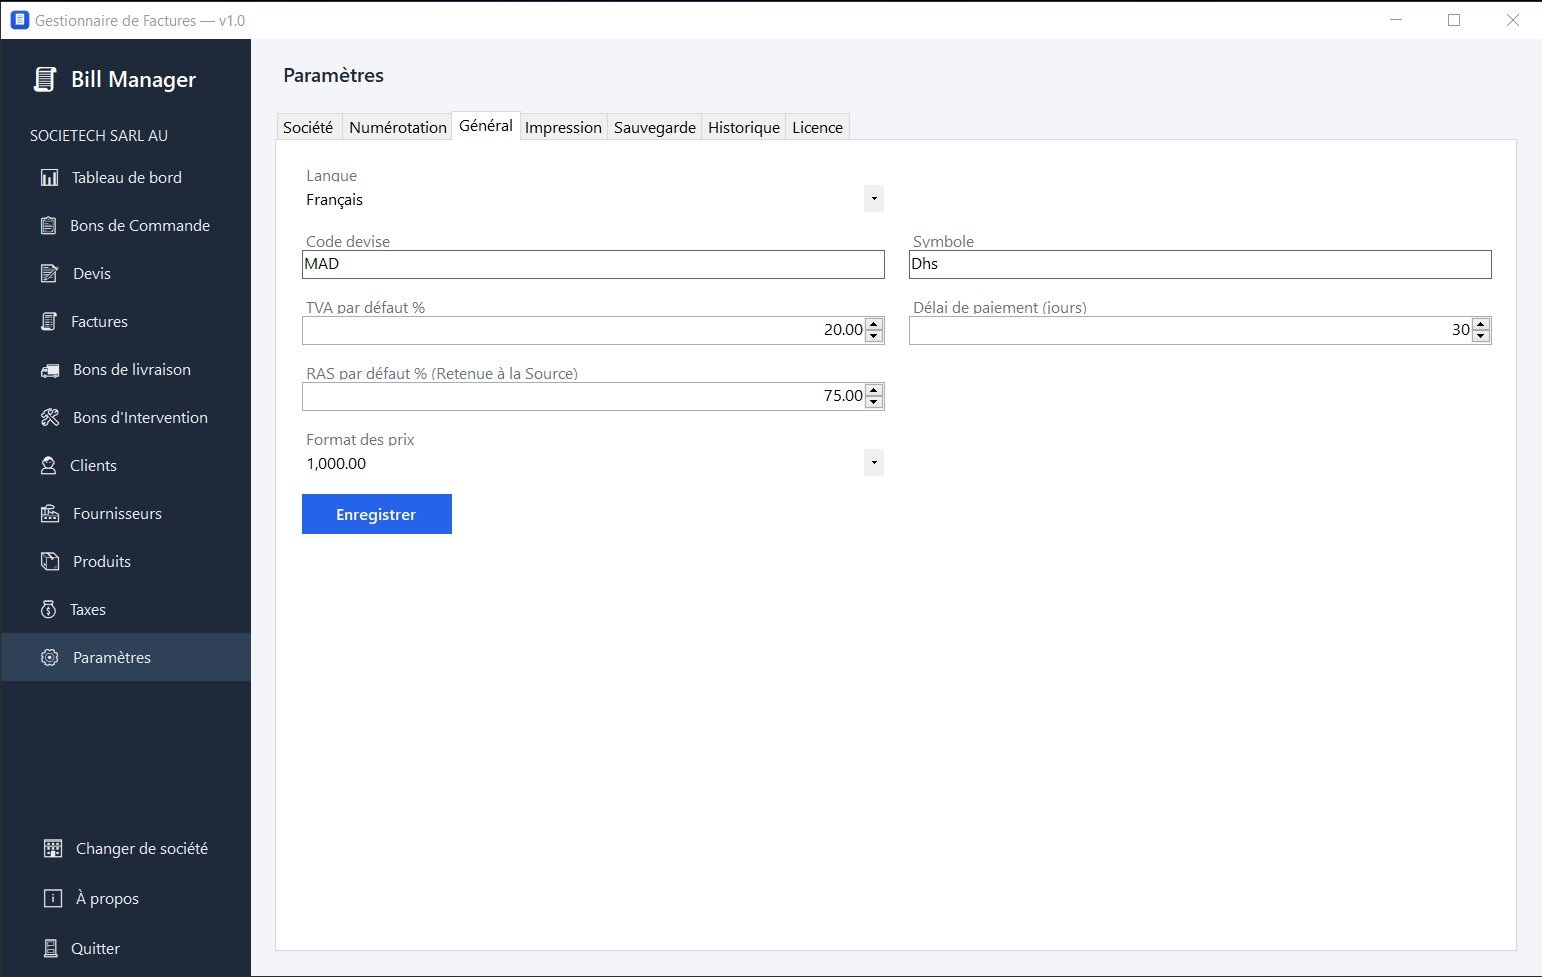1542x977 pixels.
Task: Click the Bons de Commande clipboard icon
Action: (x=48, y=225)
